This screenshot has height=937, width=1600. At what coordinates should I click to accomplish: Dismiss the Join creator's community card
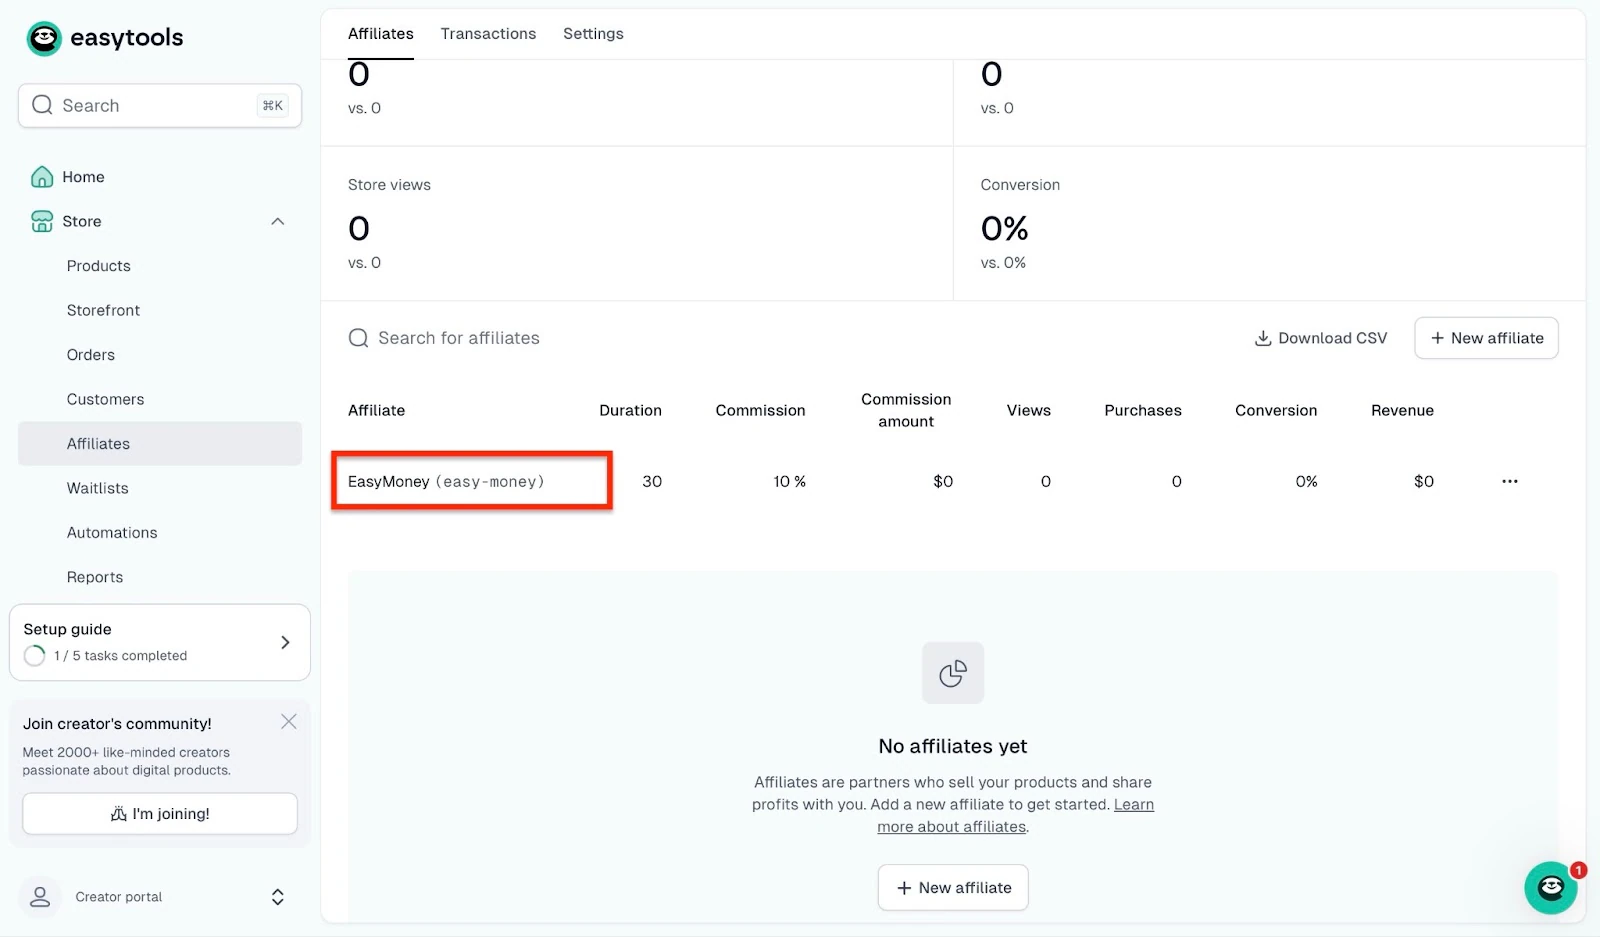289,722
